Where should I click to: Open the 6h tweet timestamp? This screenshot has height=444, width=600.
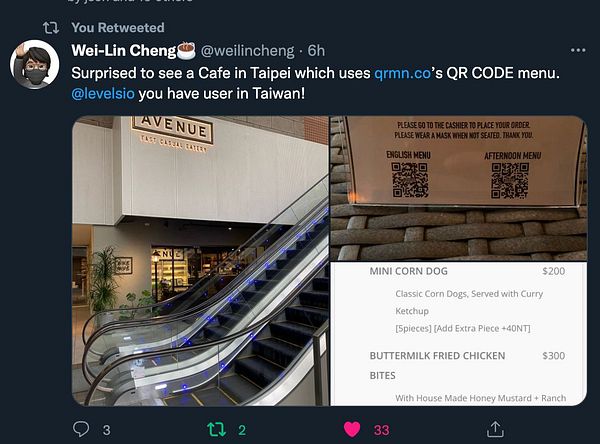tap(316, 51)
